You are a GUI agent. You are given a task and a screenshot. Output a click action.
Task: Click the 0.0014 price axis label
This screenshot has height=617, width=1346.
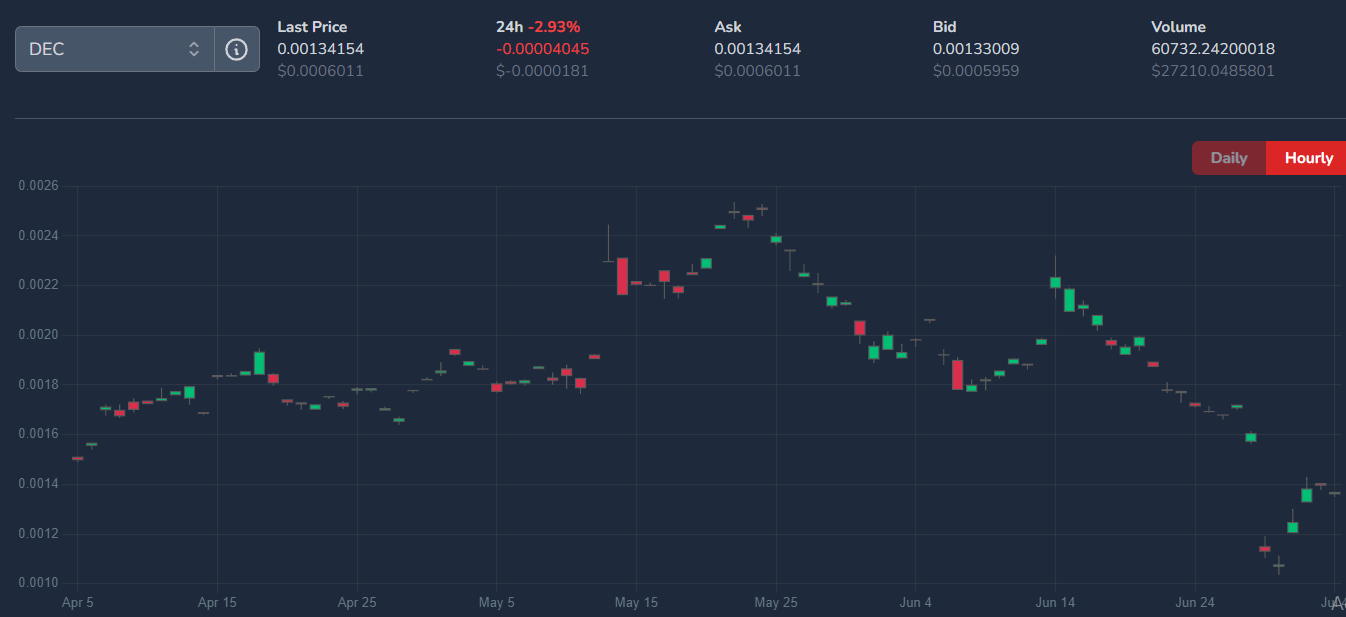[x=39, y=484]
